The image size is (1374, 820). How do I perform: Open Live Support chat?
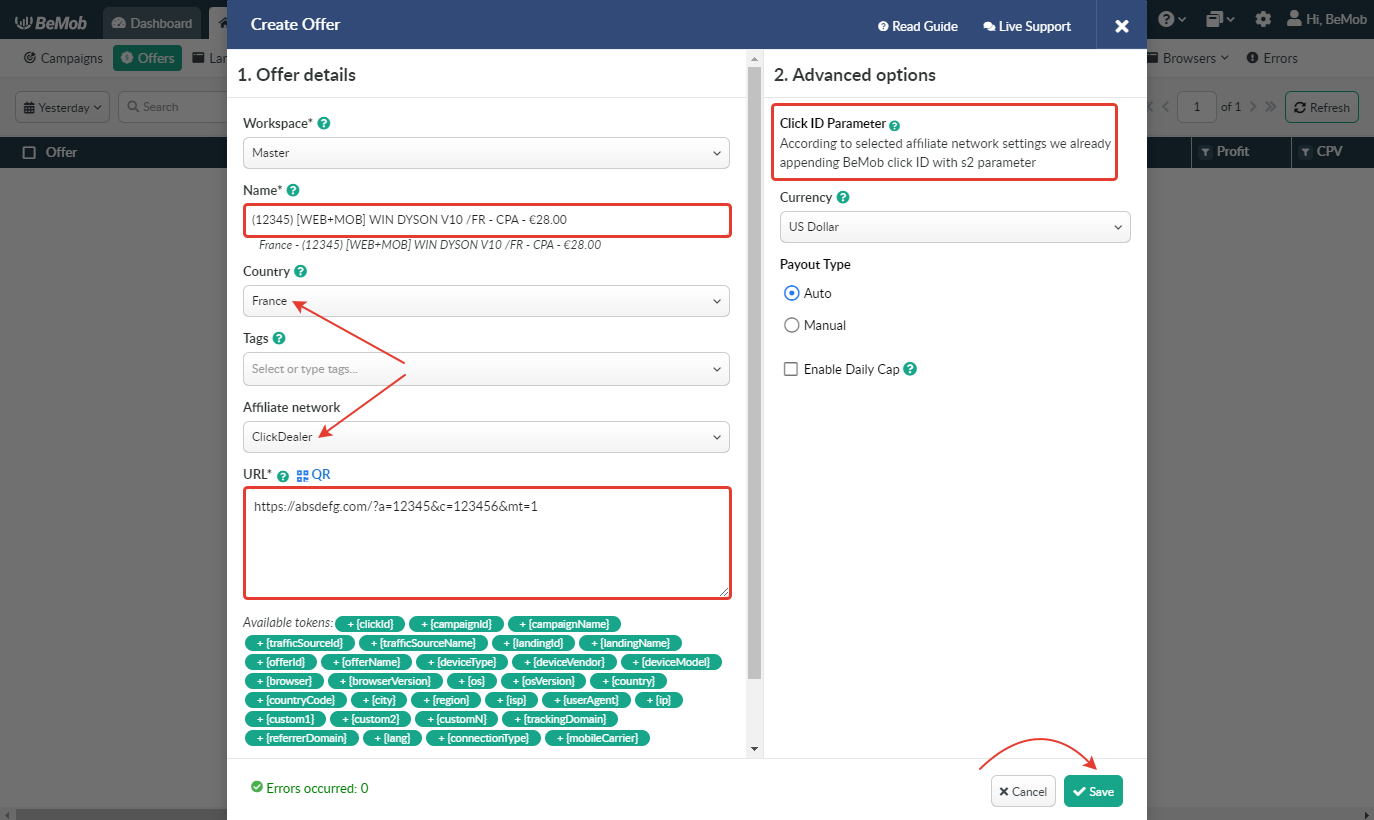tap(1027, 26)
